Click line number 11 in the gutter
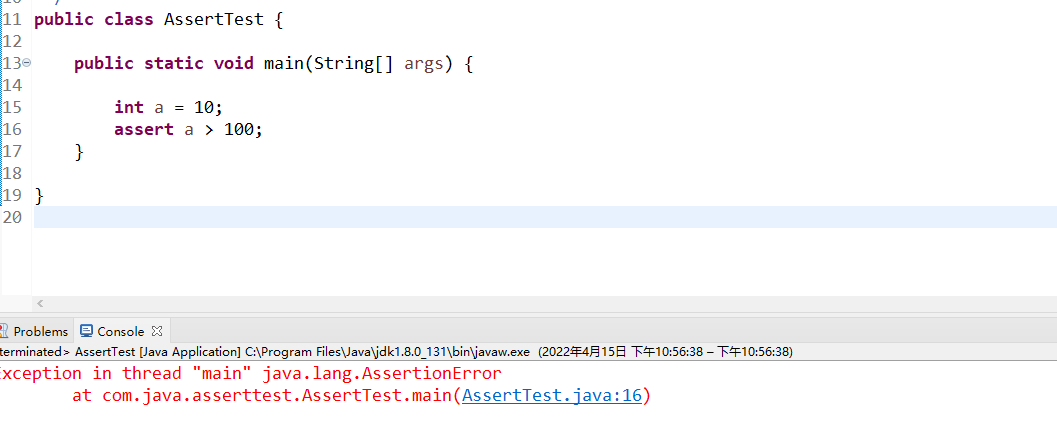Viewport: 1057px width, 434px height. (x=12, y=20)
